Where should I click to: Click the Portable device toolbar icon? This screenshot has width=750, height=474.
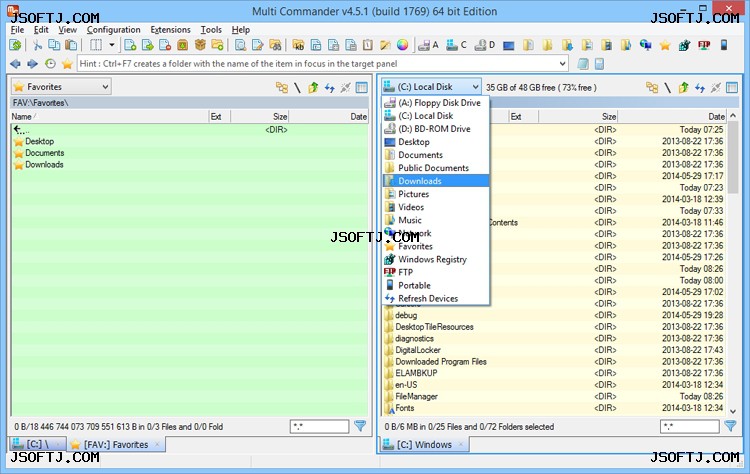[724, 45]
